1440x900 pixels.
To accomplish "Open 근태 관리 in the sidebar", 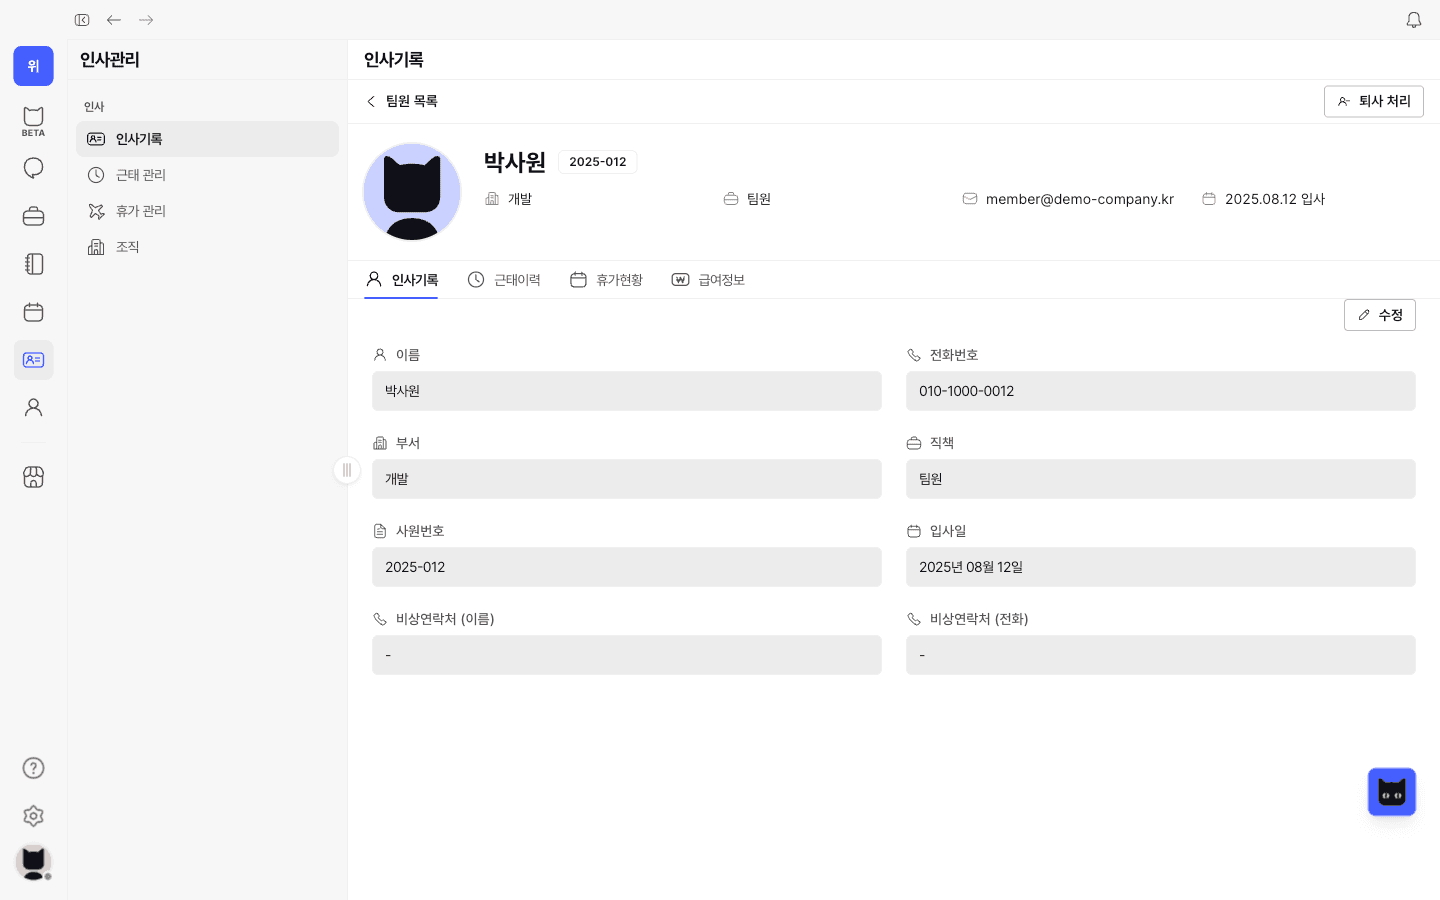I will (x=207, y=175).
